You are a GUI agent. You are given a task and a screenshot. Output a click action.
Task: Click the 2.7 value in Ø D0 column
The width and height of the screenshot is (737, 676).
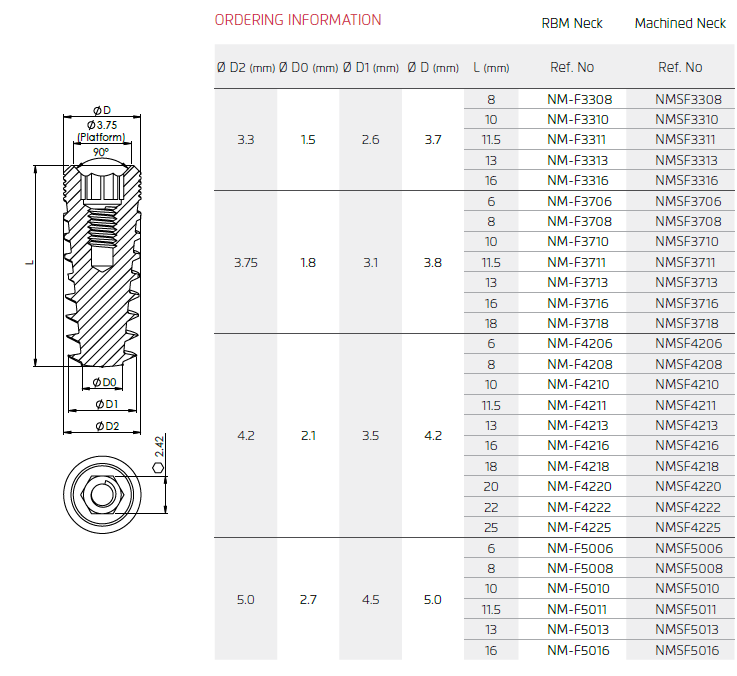click(x=308, y=599)
